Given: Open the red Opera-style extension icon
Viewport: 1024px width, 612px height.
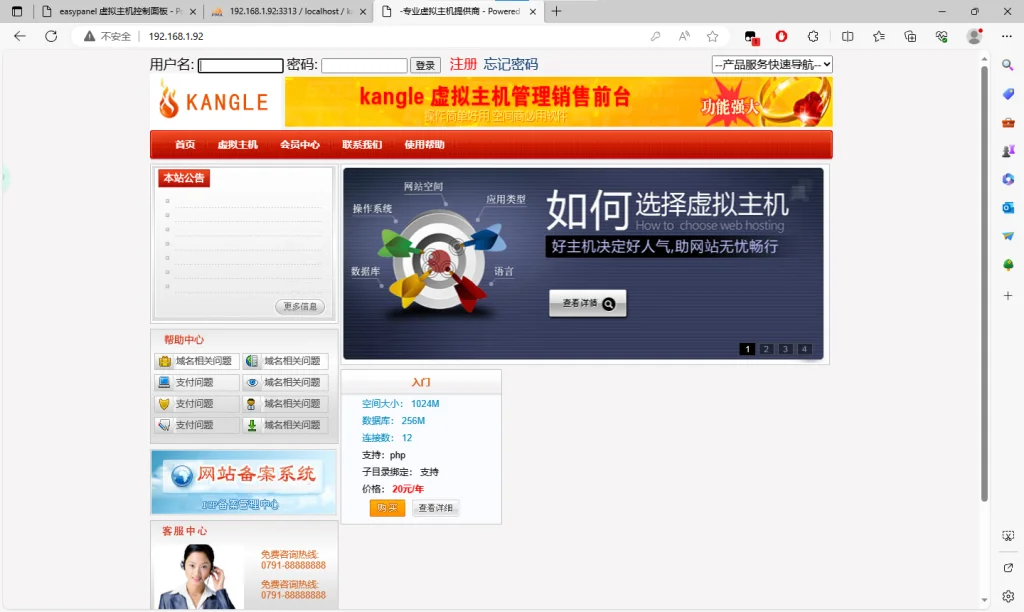Looking at the screenshot, I should 781,37.
